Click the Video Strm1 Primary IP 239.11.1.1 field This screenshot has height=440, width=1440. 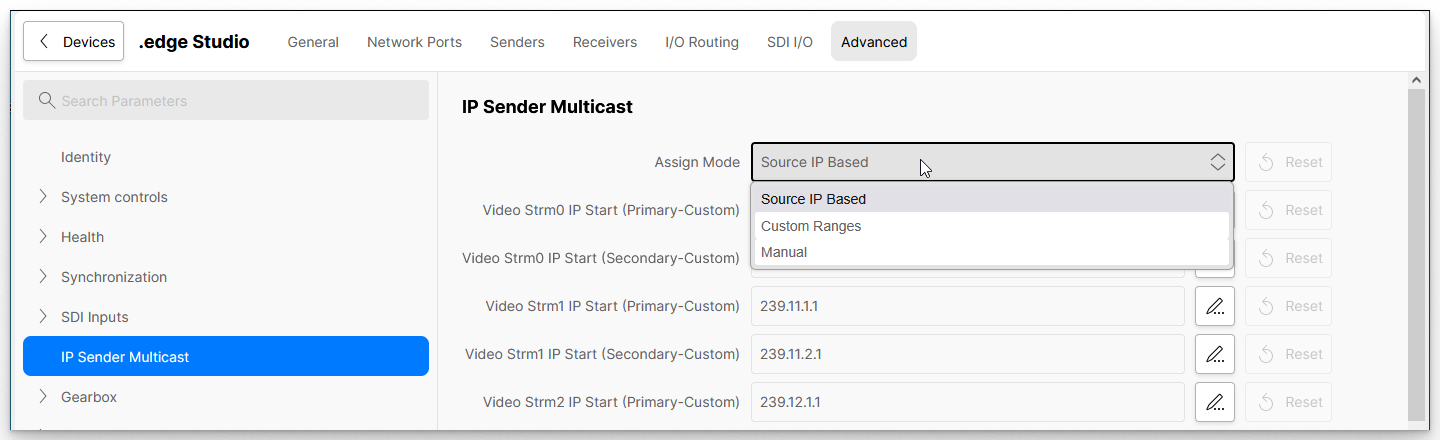(x=966, y=306)
